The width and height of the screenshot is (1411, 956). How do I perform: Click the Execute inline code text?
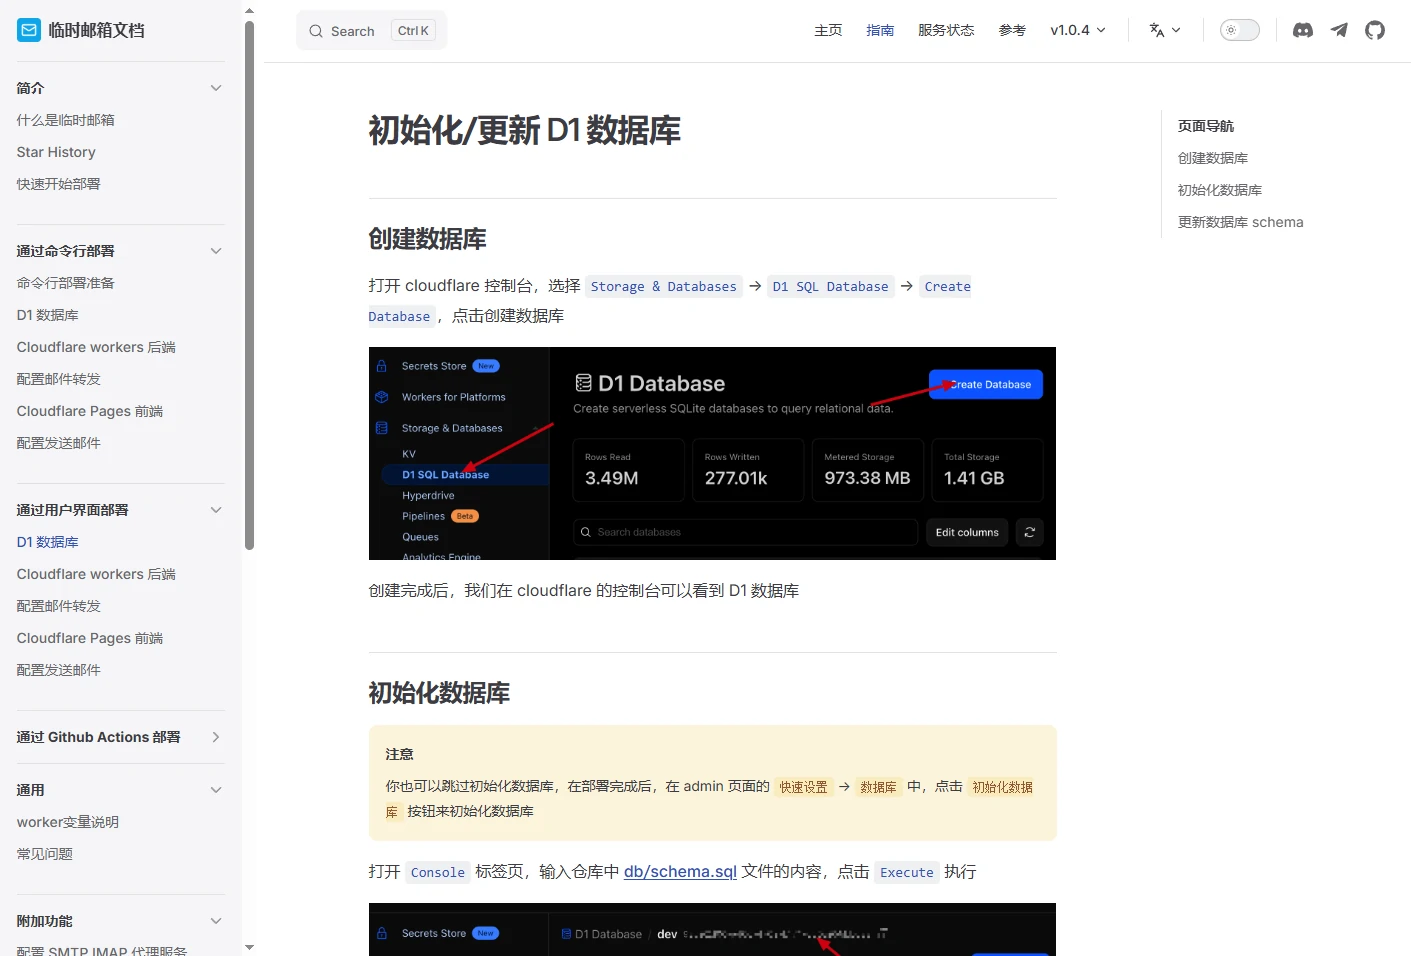tap(907, 873)
